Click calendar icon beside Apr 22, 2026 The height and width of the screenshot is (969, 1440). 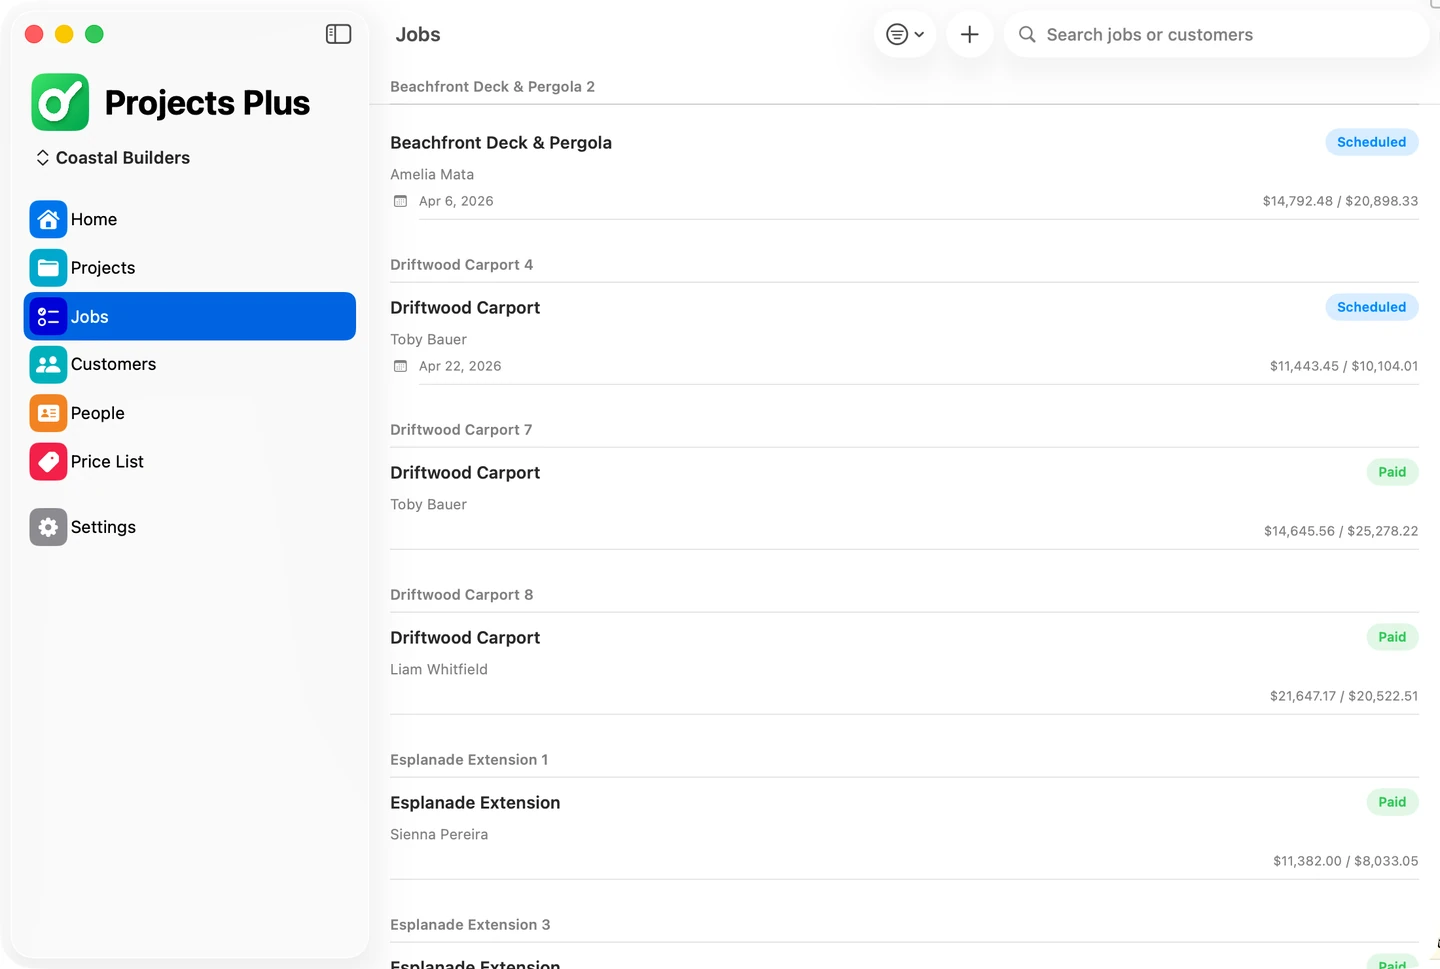point(400,366)
